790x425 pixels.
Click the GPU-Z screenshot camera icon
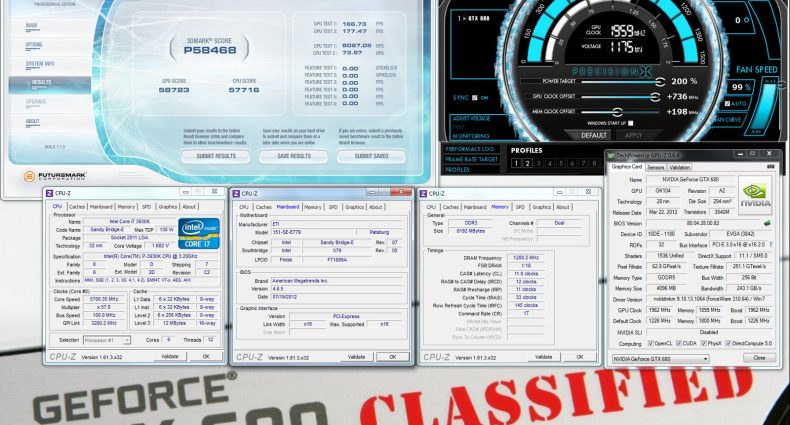(x=770, y=166)
